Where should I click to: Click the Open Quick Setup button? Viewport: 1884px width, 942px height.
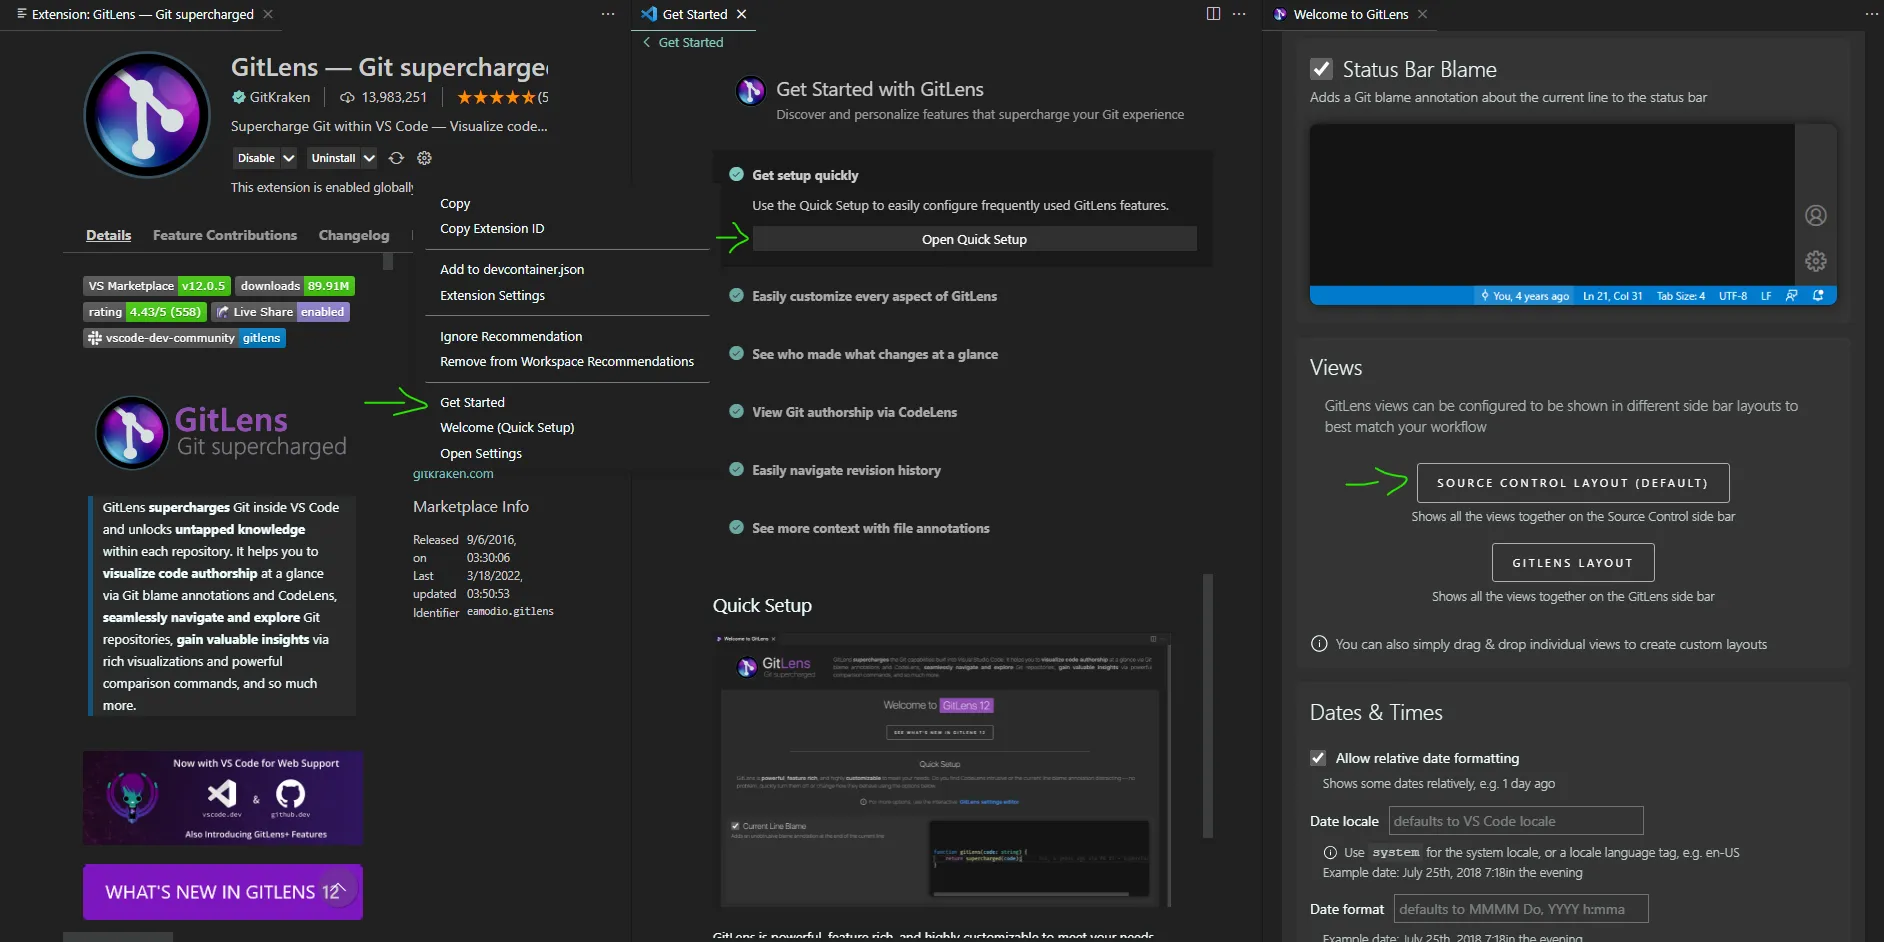pos(974,239)
